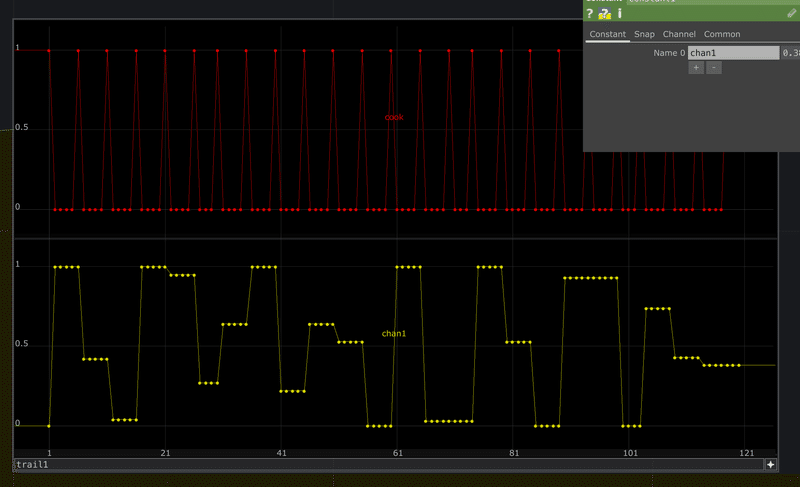Image resolution: width=800 pixels, height=487 pixels.
Task: Switch to the Snap parameter tab
Action: pos(644,34)
